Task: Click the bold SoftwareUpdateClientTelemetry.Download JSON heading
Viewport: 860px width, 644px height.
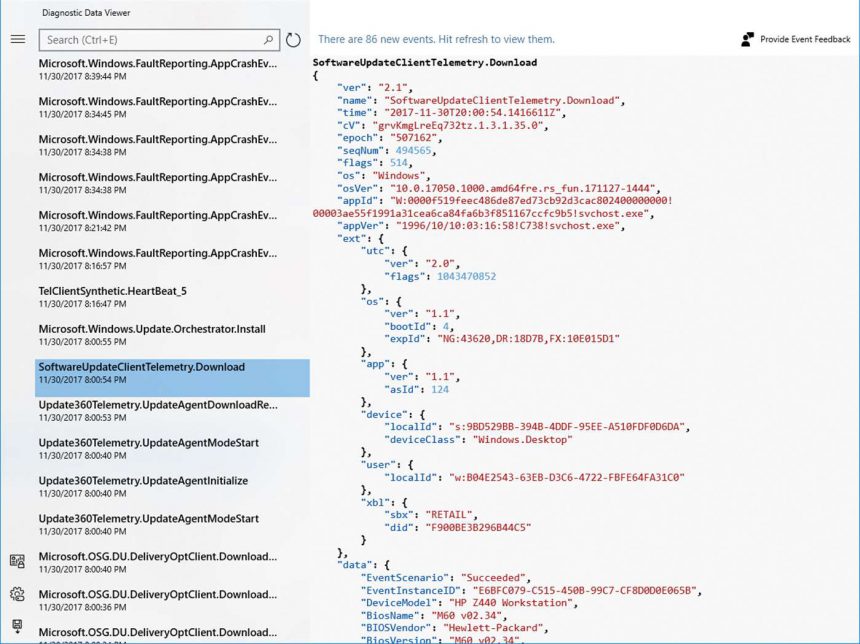Action: point(425,63)
